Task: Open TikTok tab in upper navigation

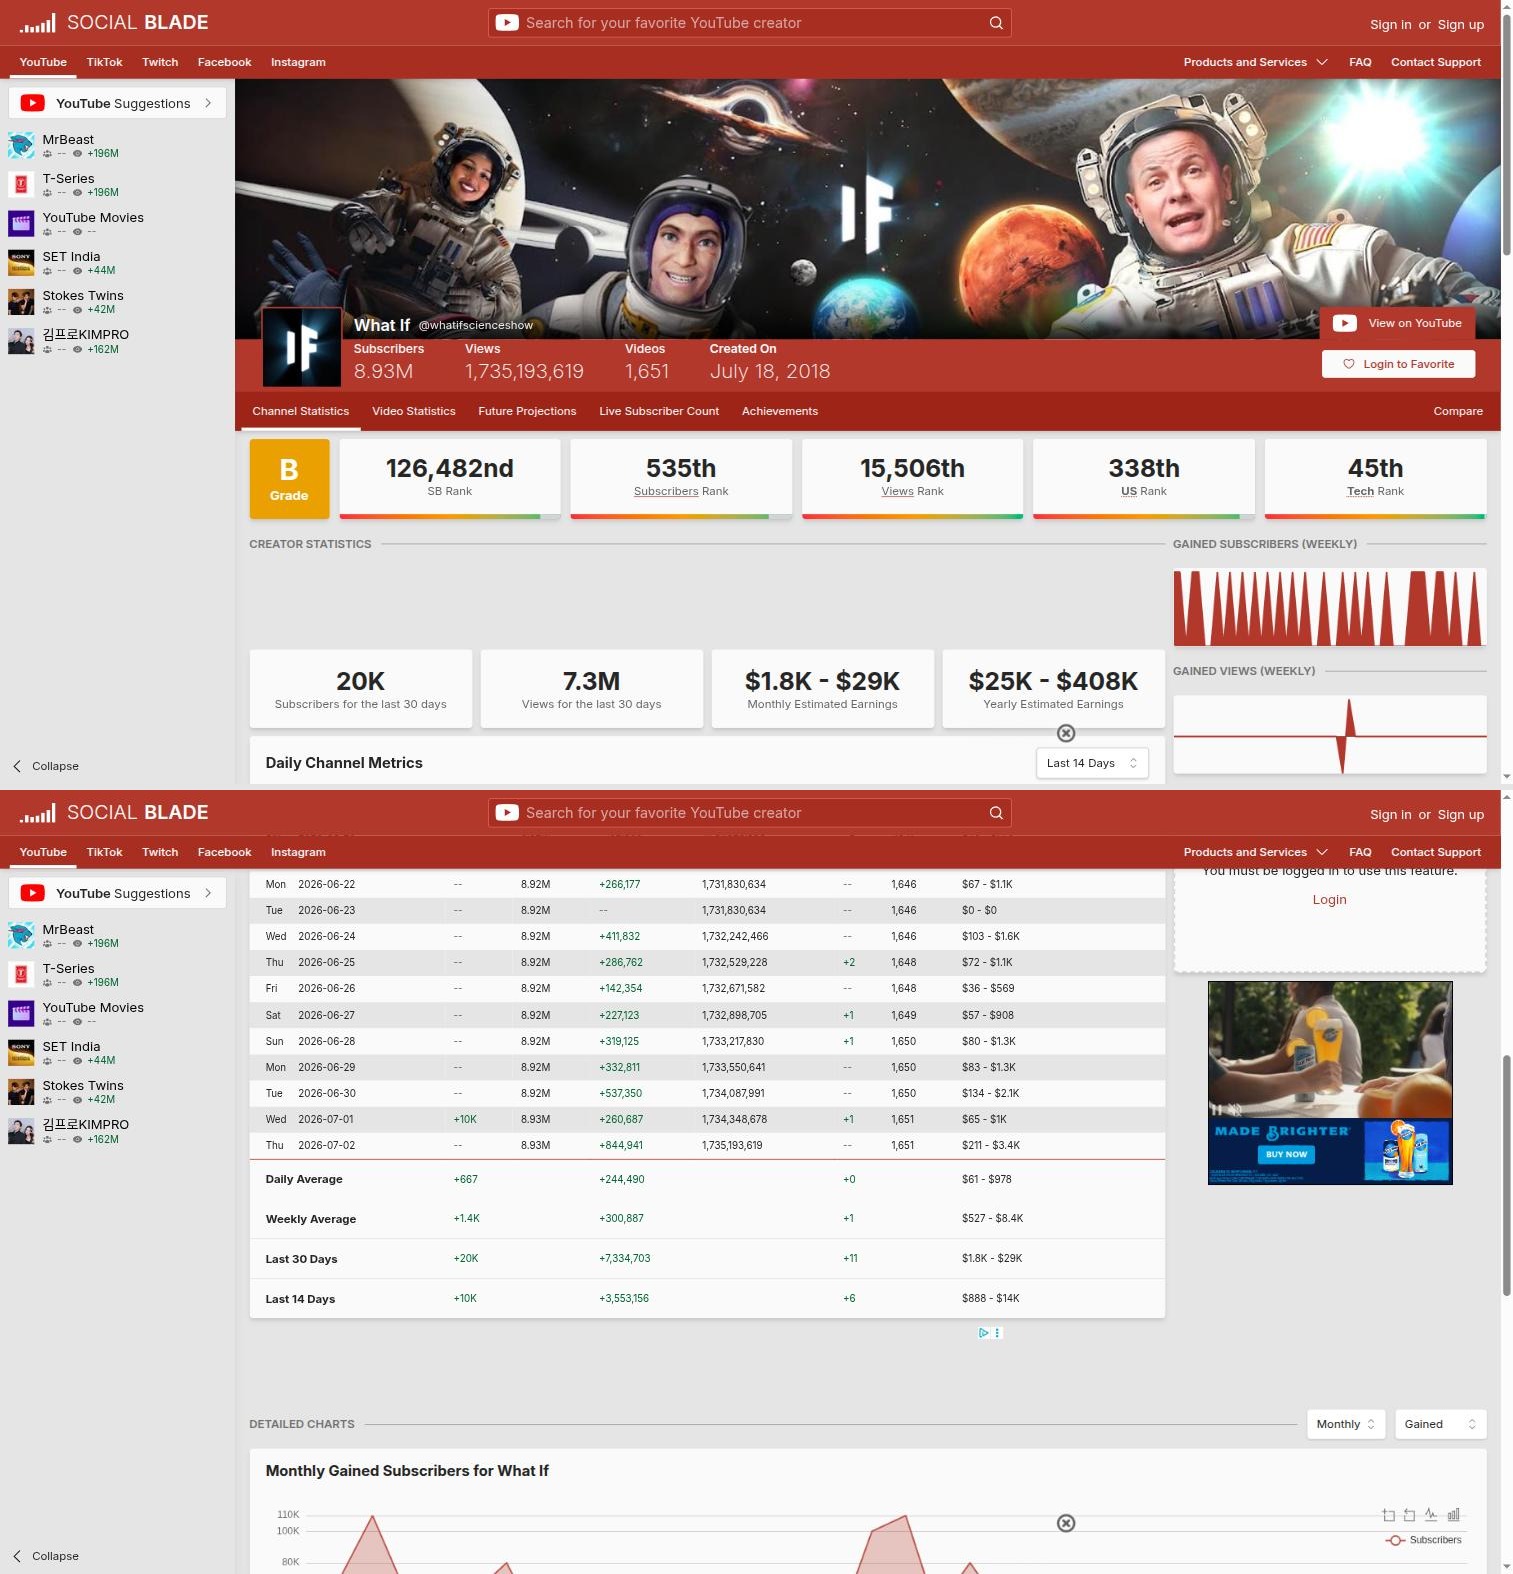Action: tap(105, 62)
